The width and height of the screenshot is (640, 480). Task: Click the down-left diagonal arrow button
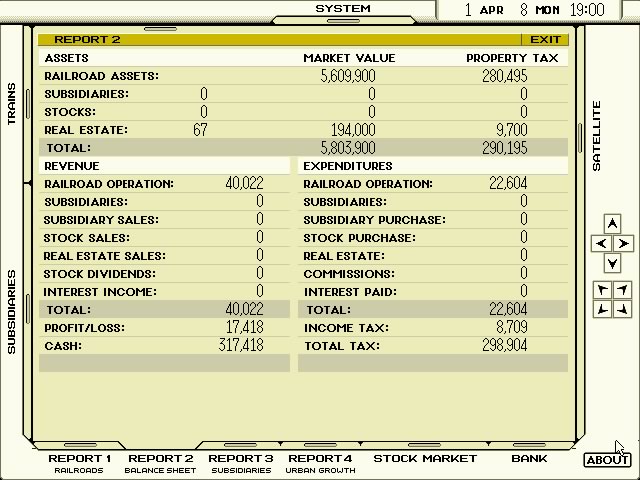(602, 309)
